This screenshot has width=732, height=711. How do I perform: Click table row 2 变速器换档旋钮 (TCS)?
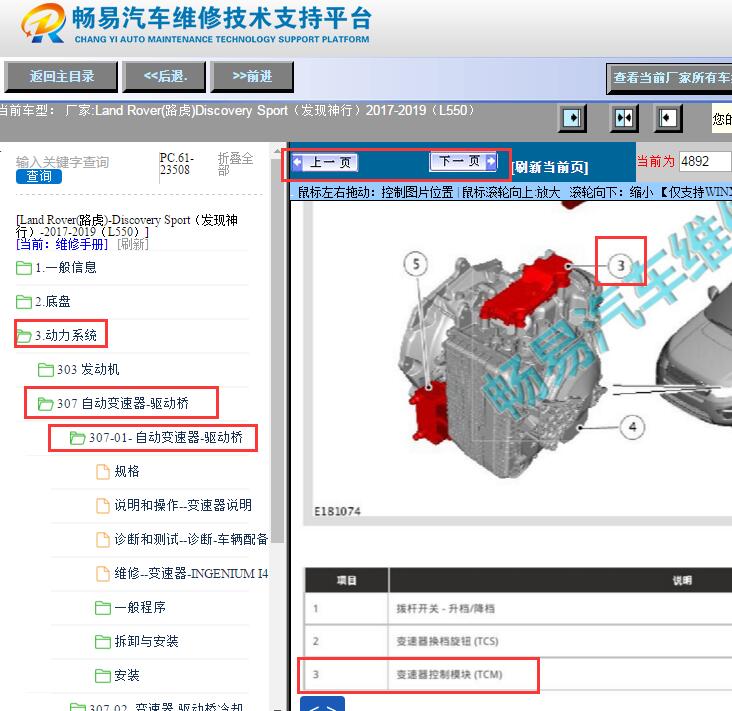tap(518, 641)
